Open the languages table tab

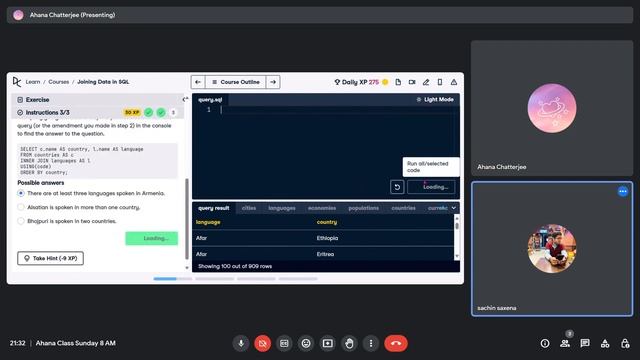tap(282, 208)
